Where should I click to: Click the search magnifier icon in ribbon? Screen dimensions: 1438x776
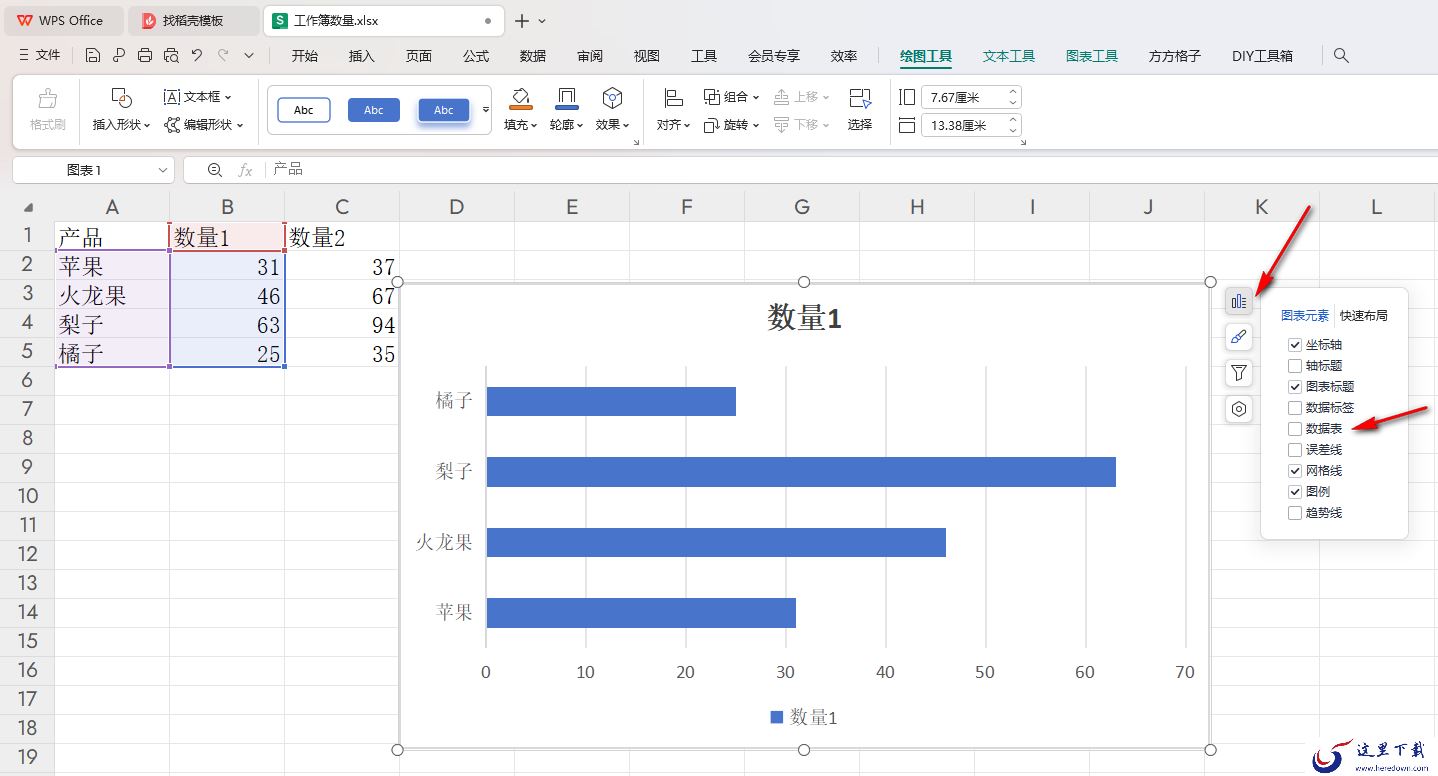click(1342, 56)
